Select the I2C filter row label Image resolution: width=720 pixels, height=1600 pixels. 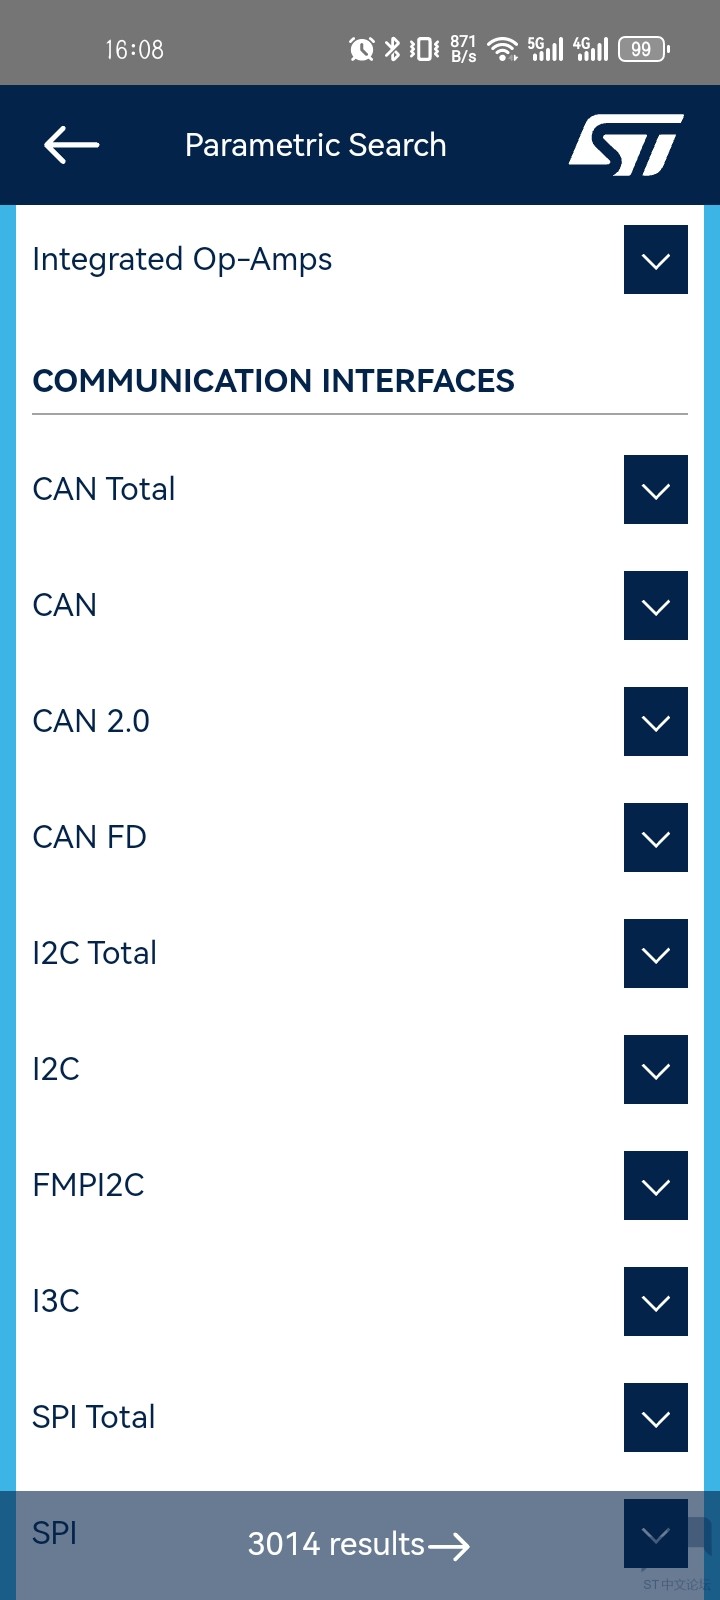[56, 1069]
